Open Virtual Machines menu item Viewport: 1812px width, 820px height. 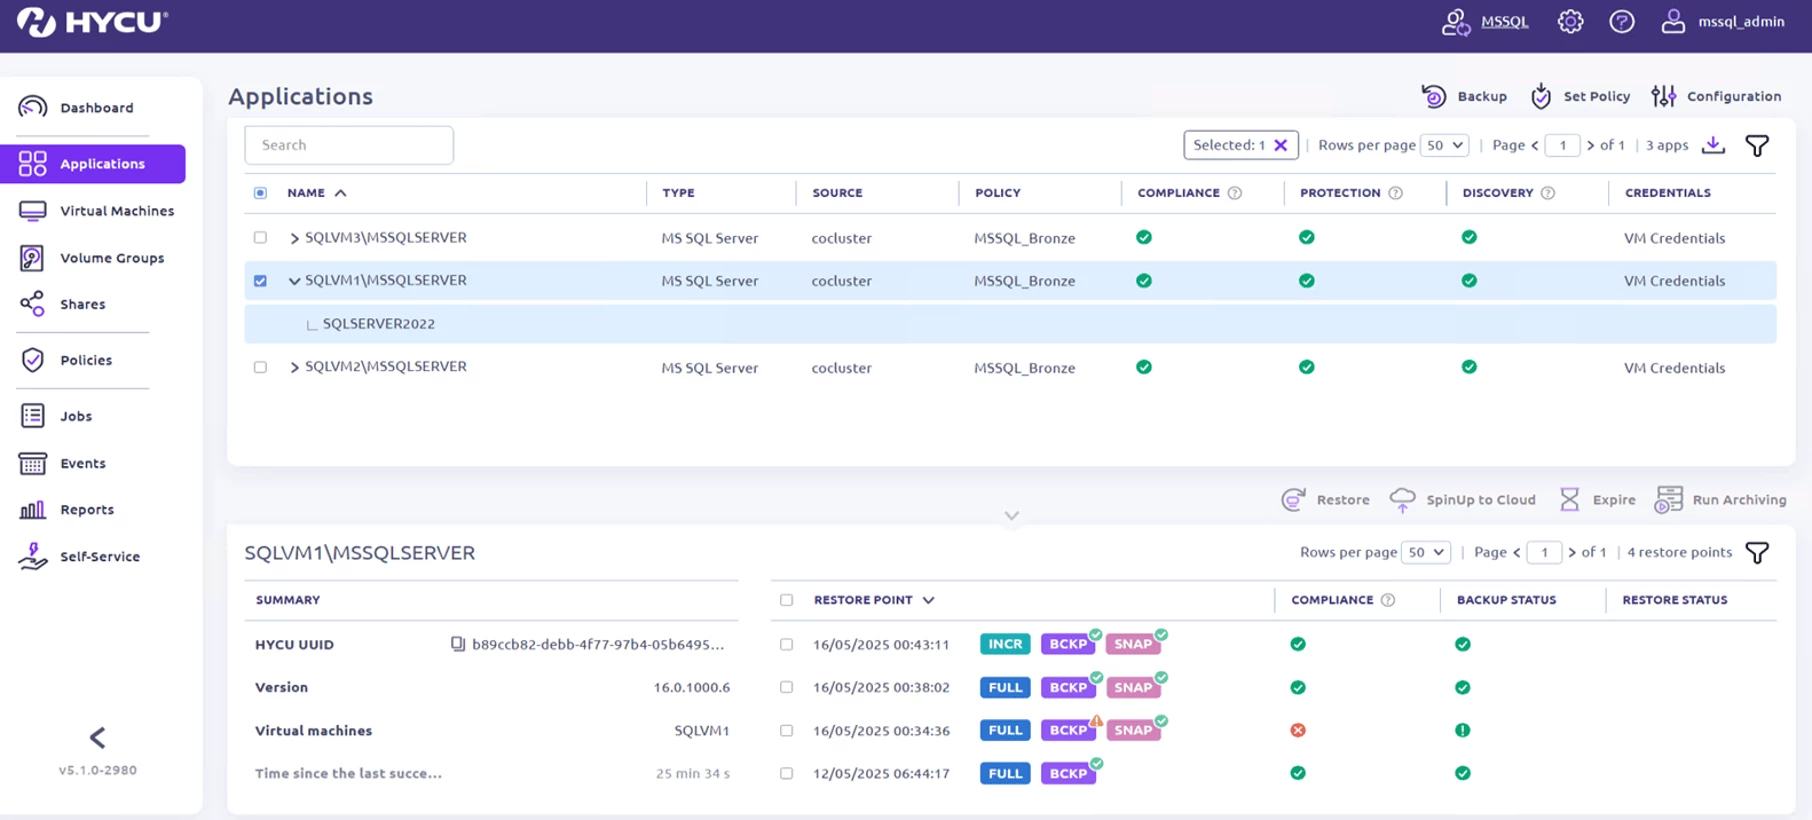[117, 211]
